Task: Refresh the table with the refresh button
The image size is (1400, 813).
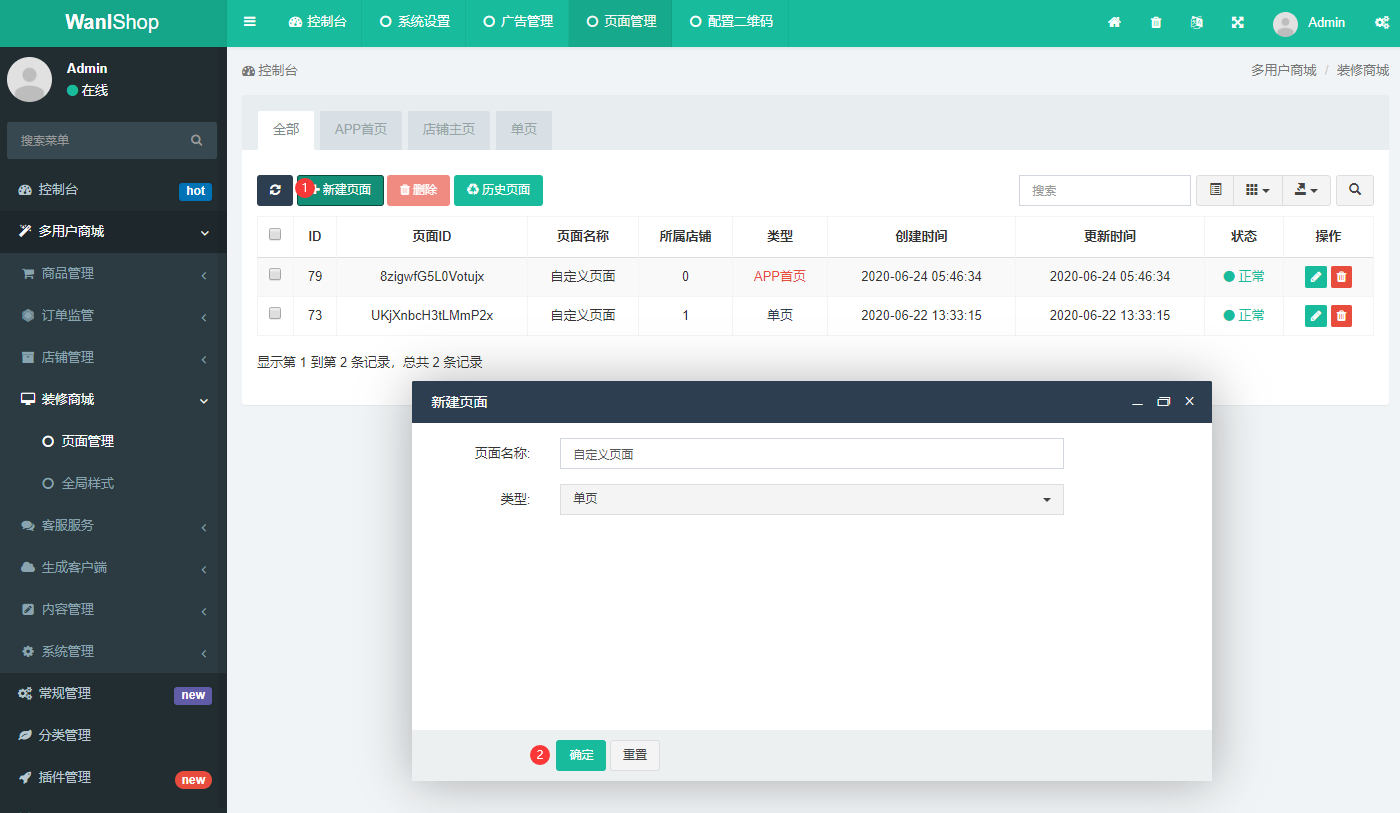Action: coord(275,190)
